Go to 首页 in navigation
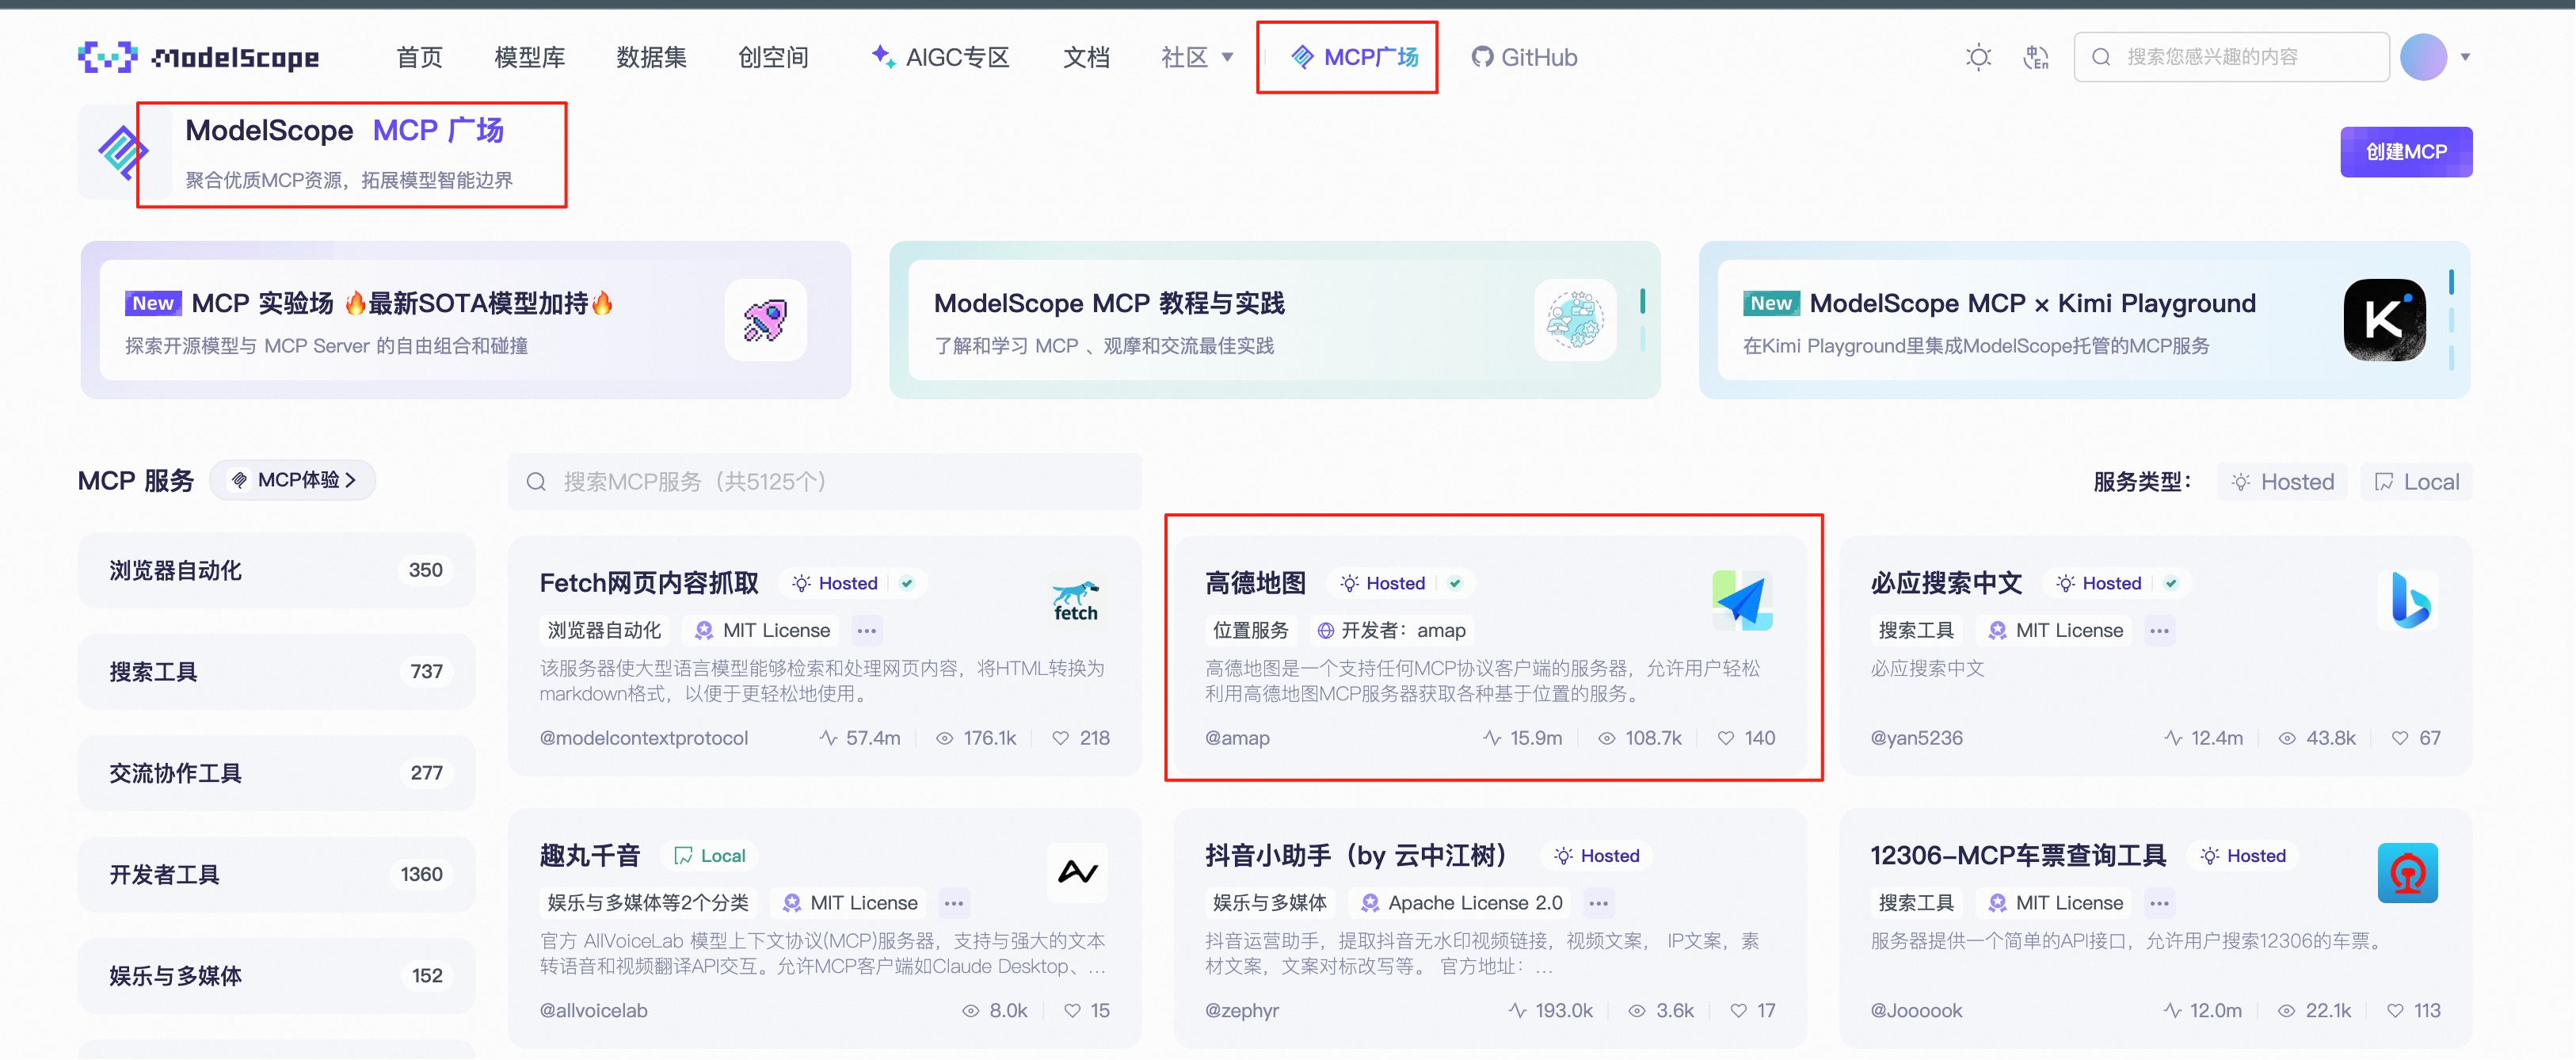 tap(419, 57)
